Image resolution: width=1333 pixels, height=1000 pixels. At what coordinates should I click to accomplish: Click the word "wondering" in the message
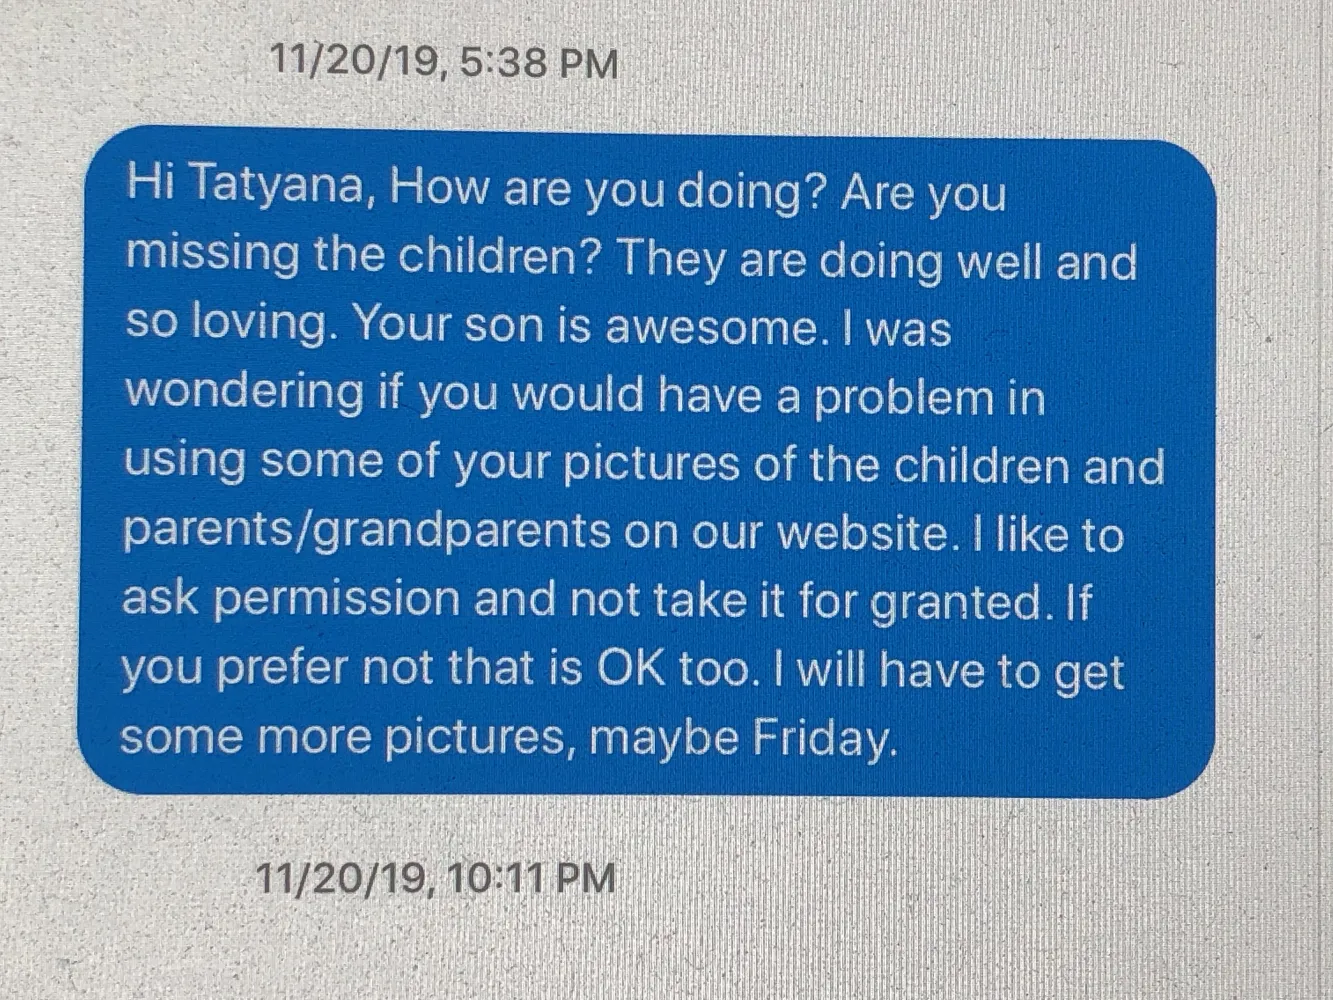tap(244, 392)
